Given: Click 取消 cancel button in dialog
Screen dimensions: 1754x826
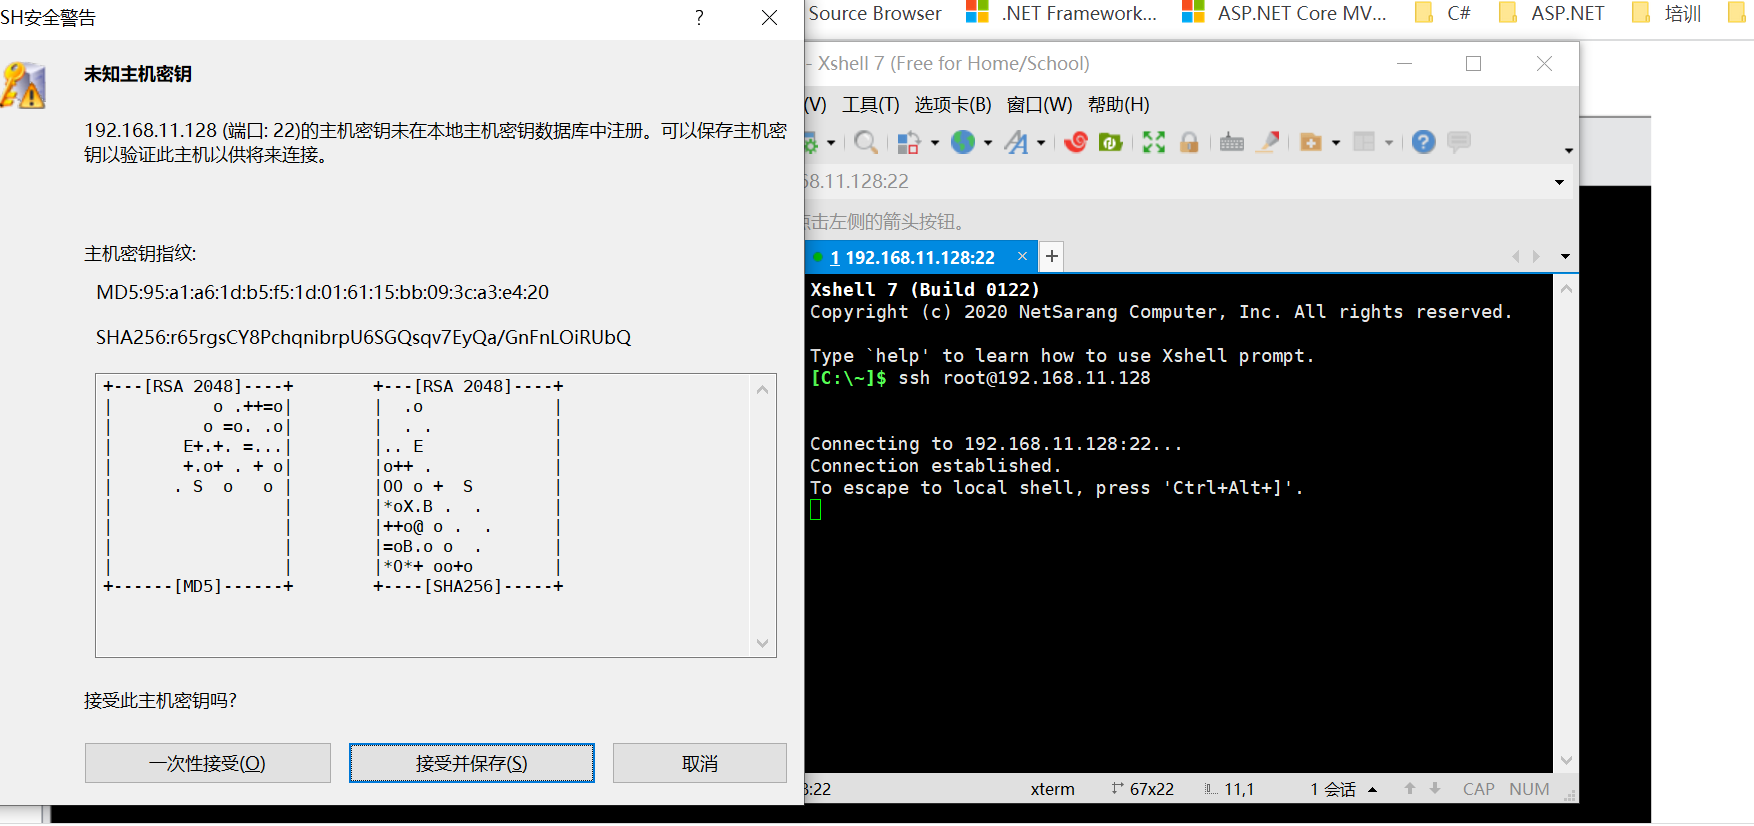Looking at the screenshot, I should 700,763.
